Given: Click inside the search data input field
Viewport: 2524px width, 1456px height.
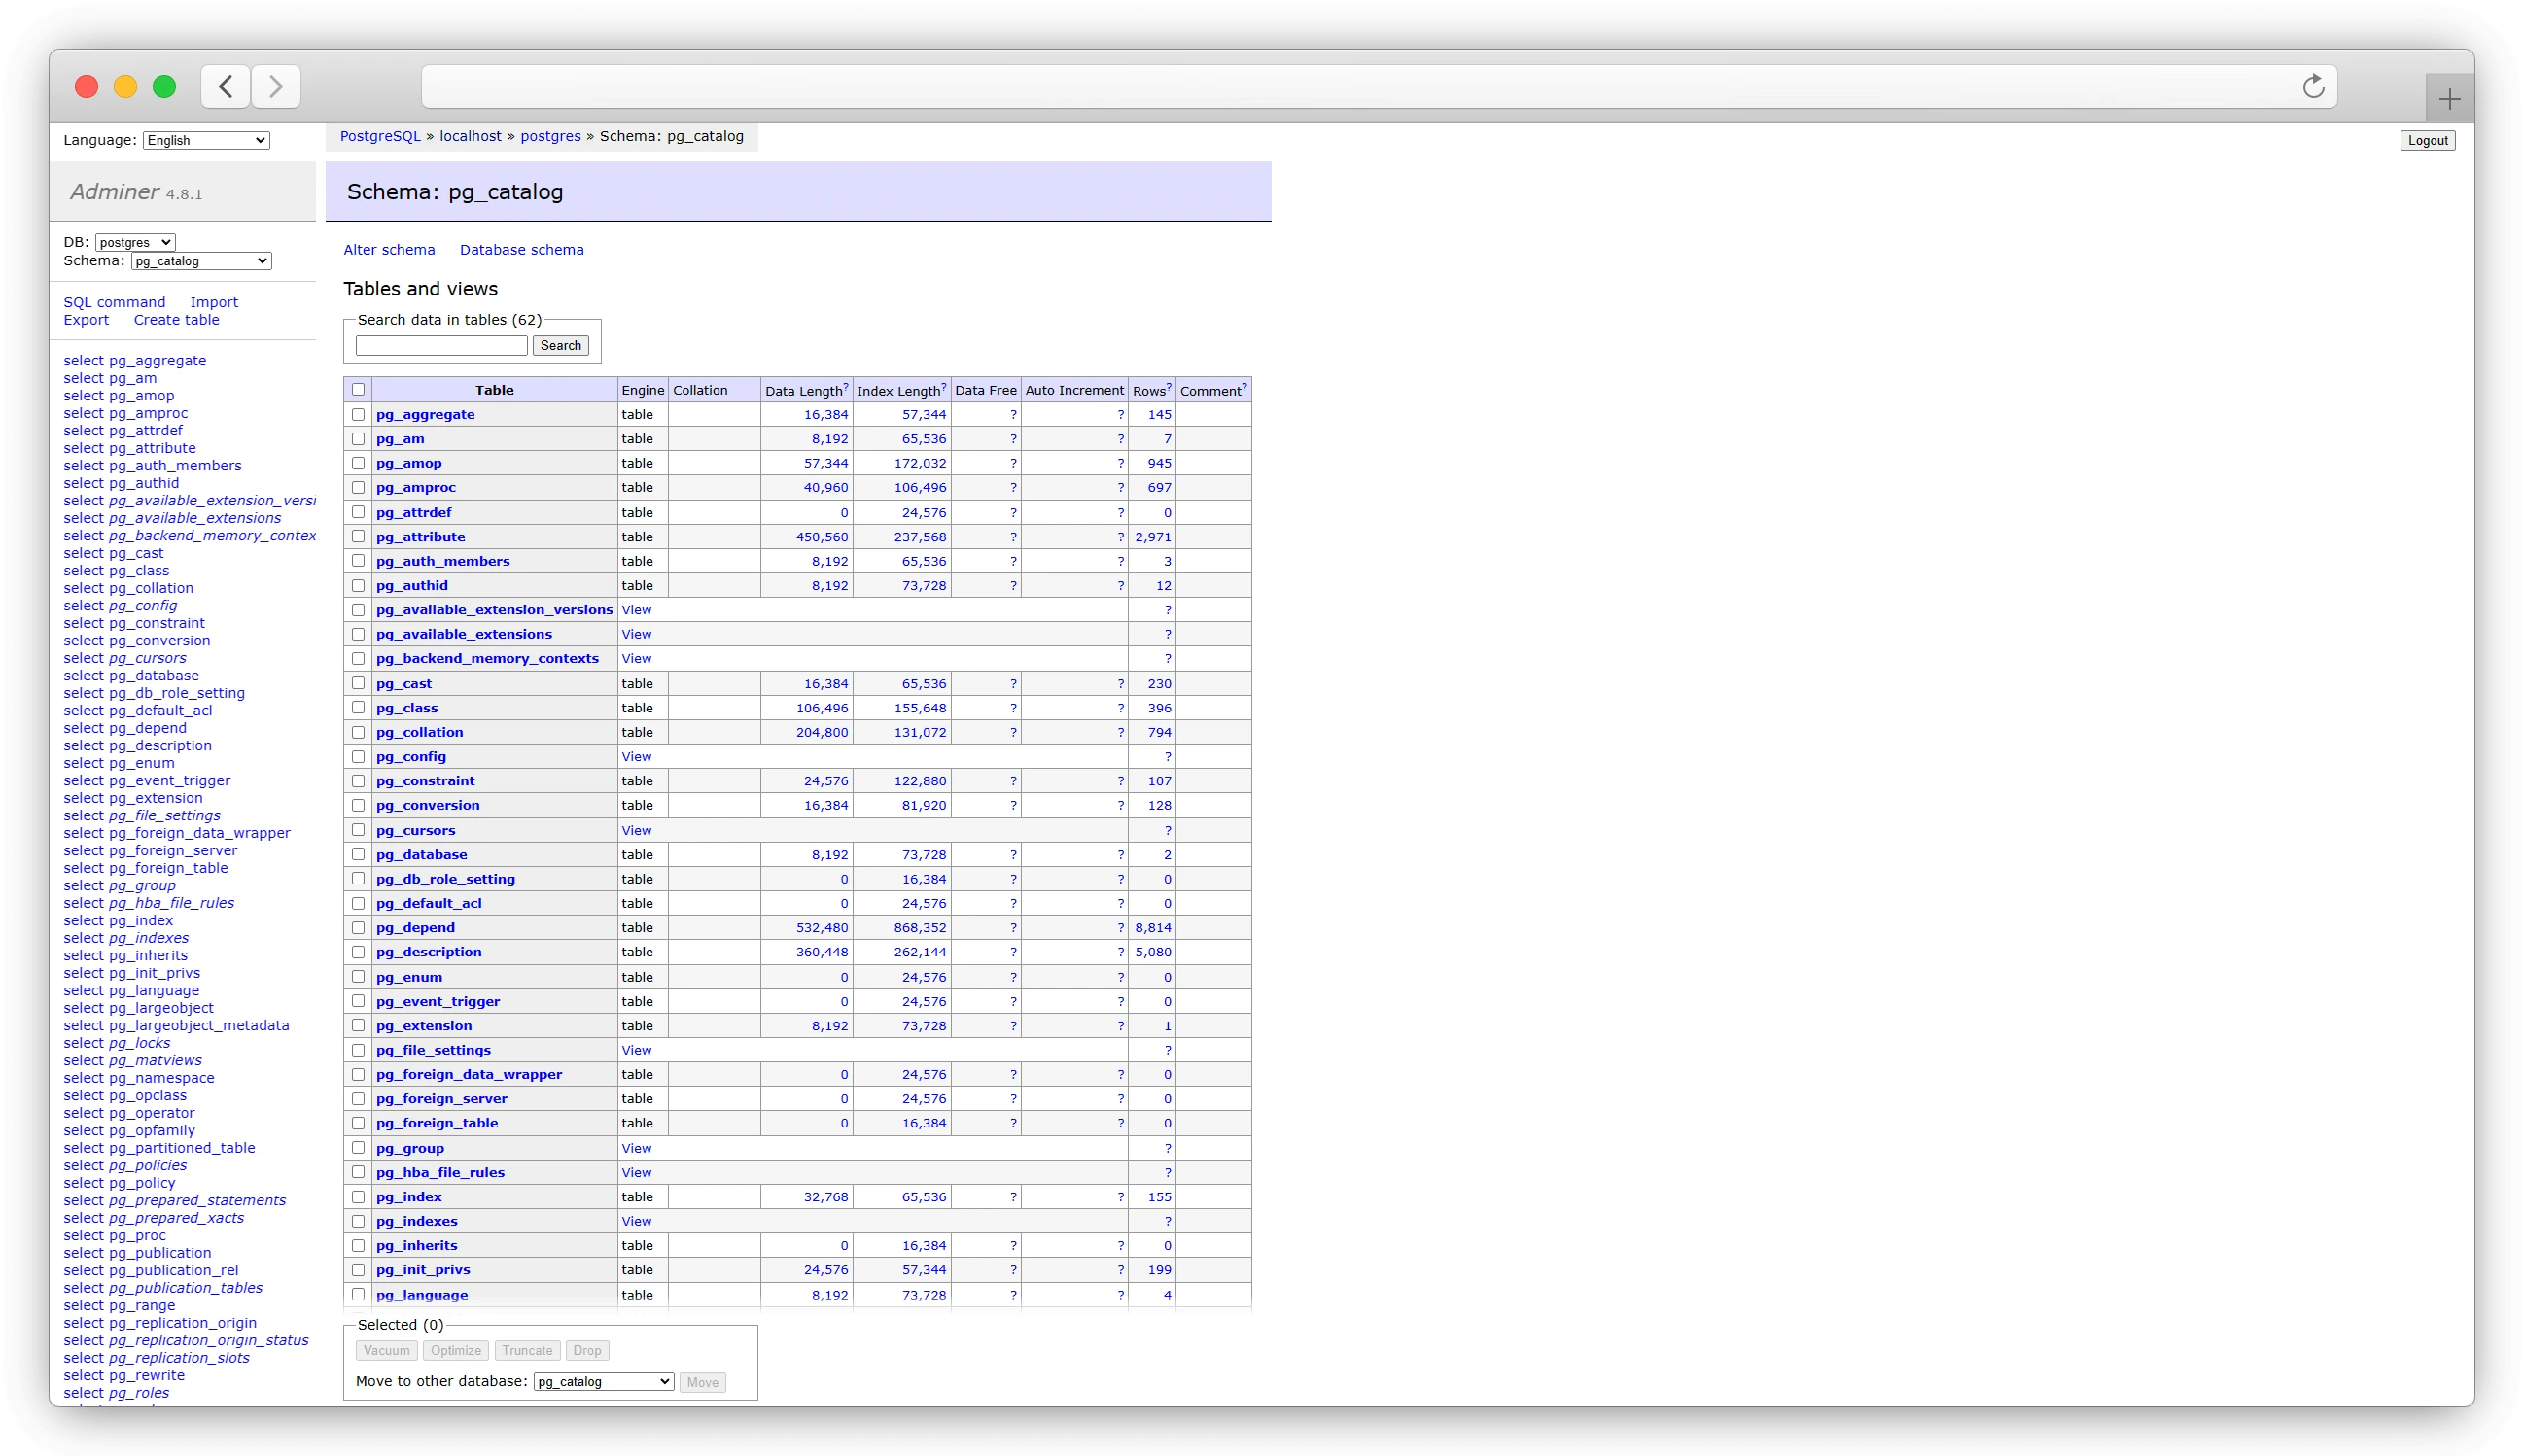Looking at the screenshot, I should [x=440, y=345].
